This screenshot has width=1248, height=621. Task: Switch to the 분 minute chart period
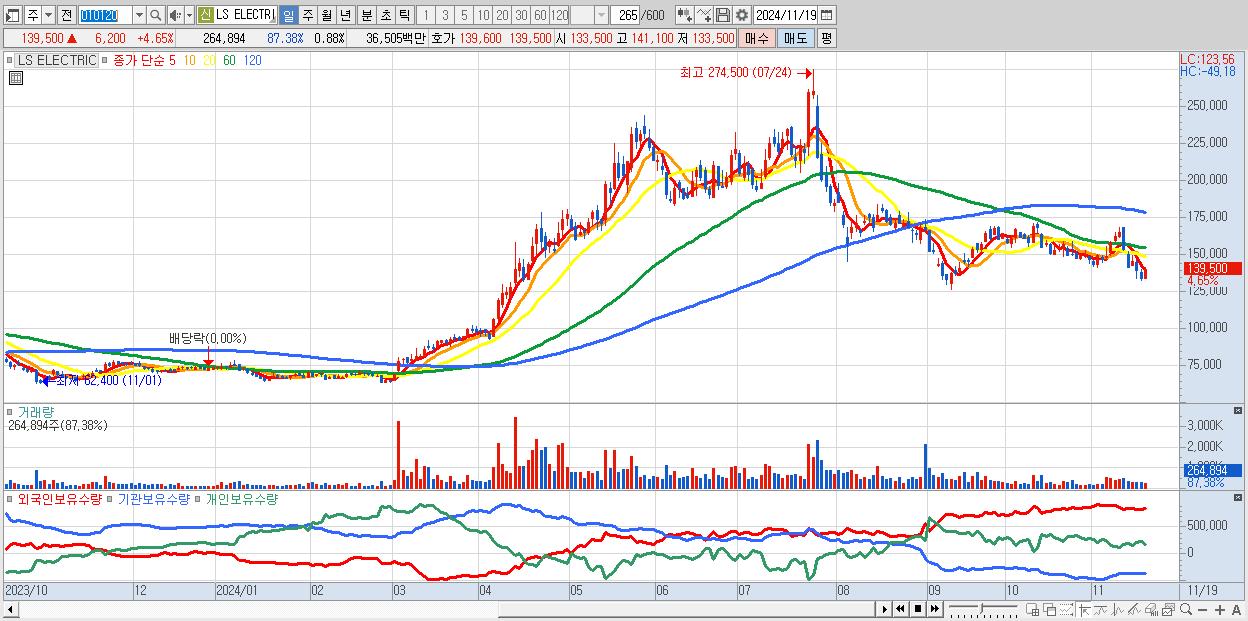[367, 15]
